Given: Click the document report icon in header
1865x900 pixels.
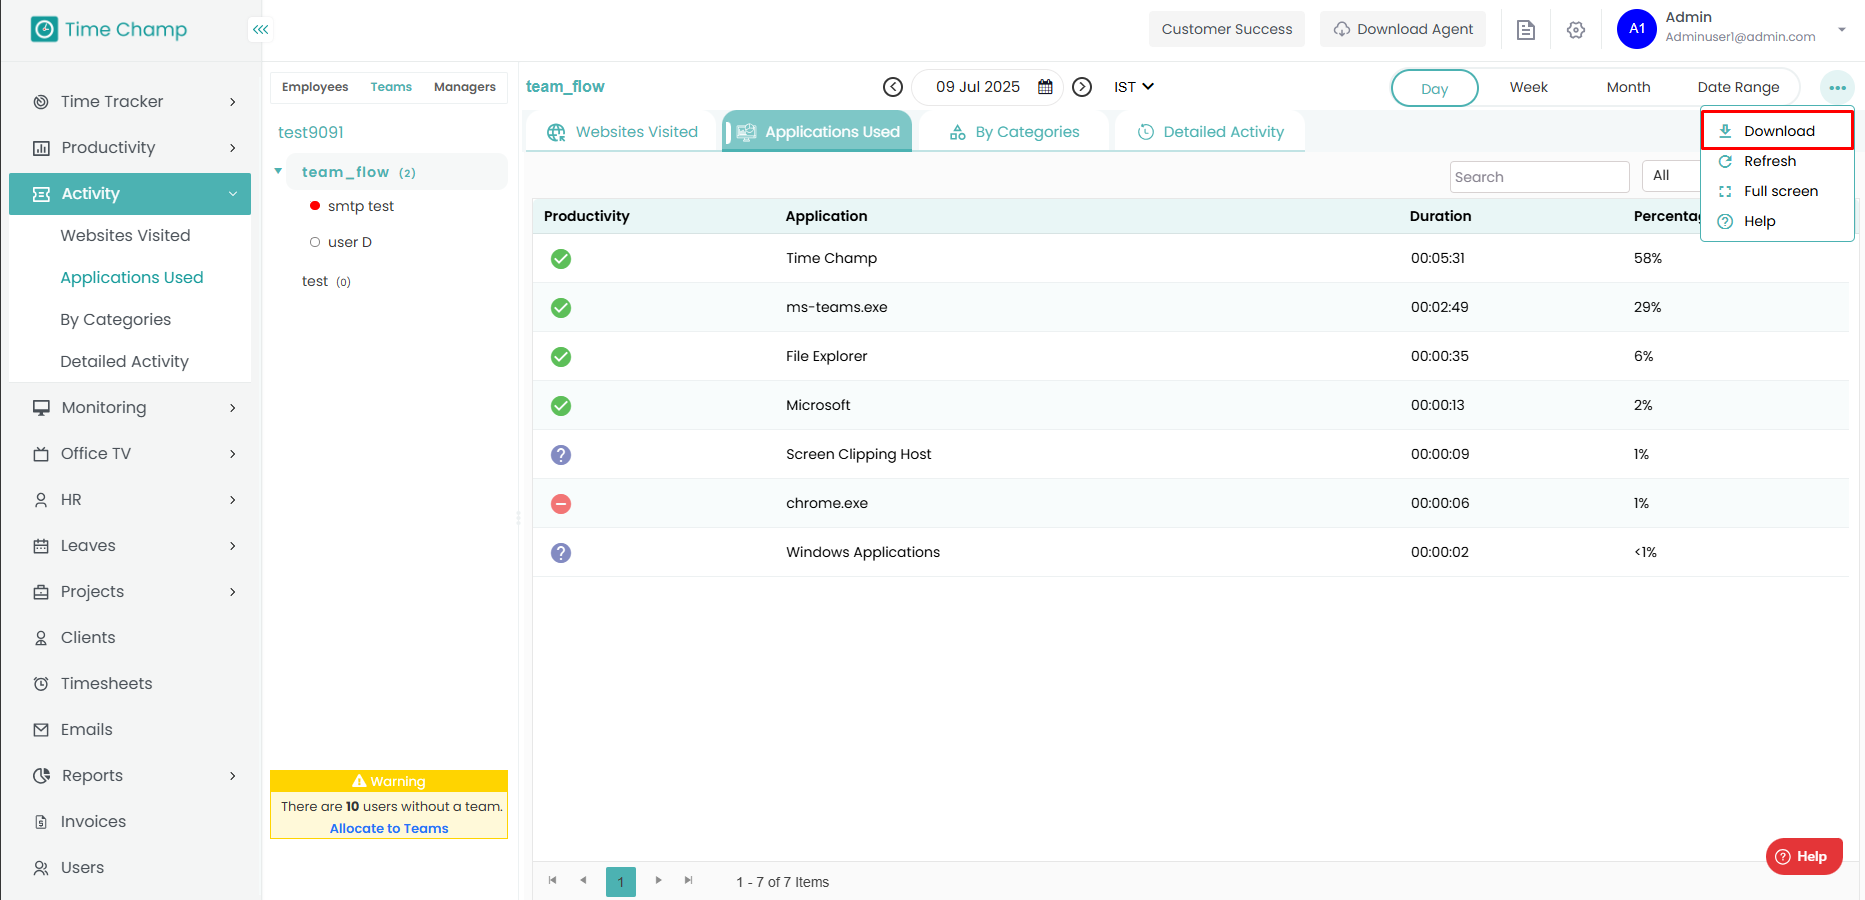Looking at the screenshot, I should click(1525, 30).
